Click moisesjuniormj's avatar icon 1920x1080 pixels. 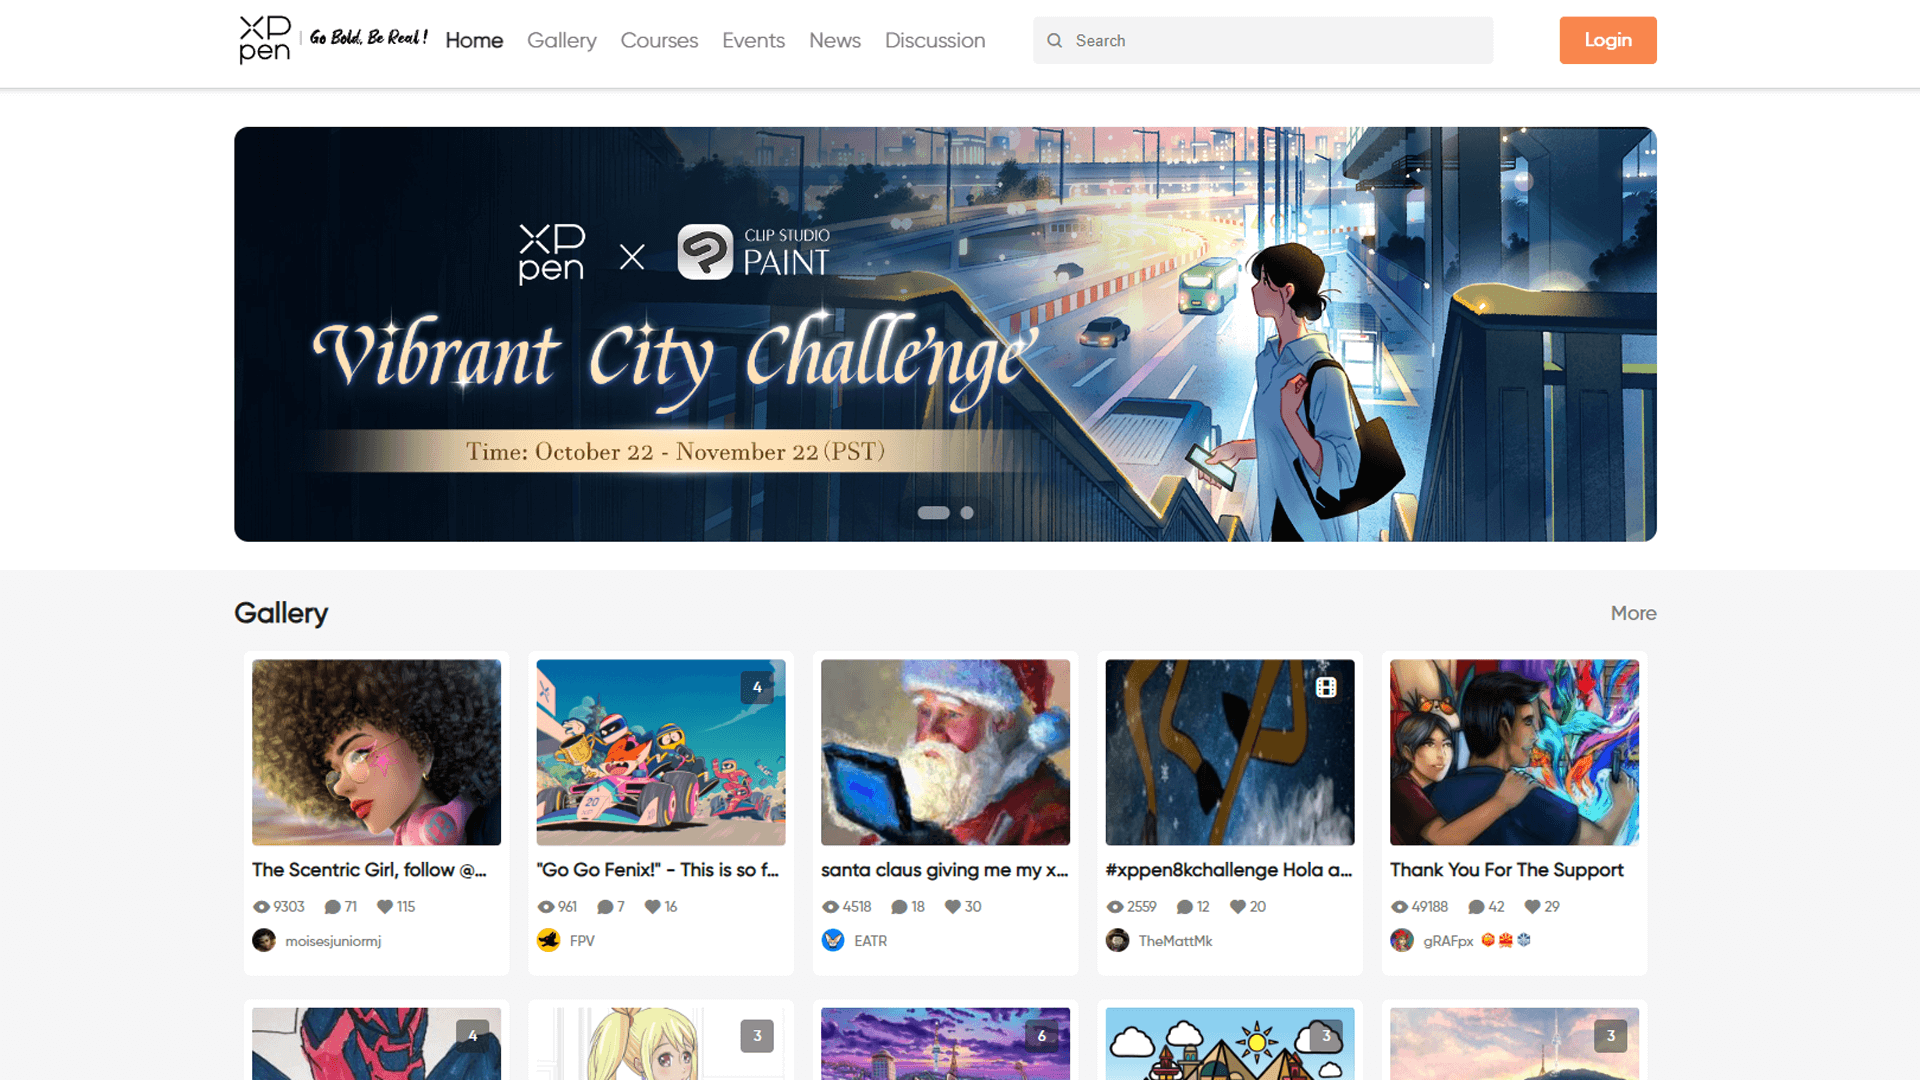pyautogui.click(x=264, y=941)
